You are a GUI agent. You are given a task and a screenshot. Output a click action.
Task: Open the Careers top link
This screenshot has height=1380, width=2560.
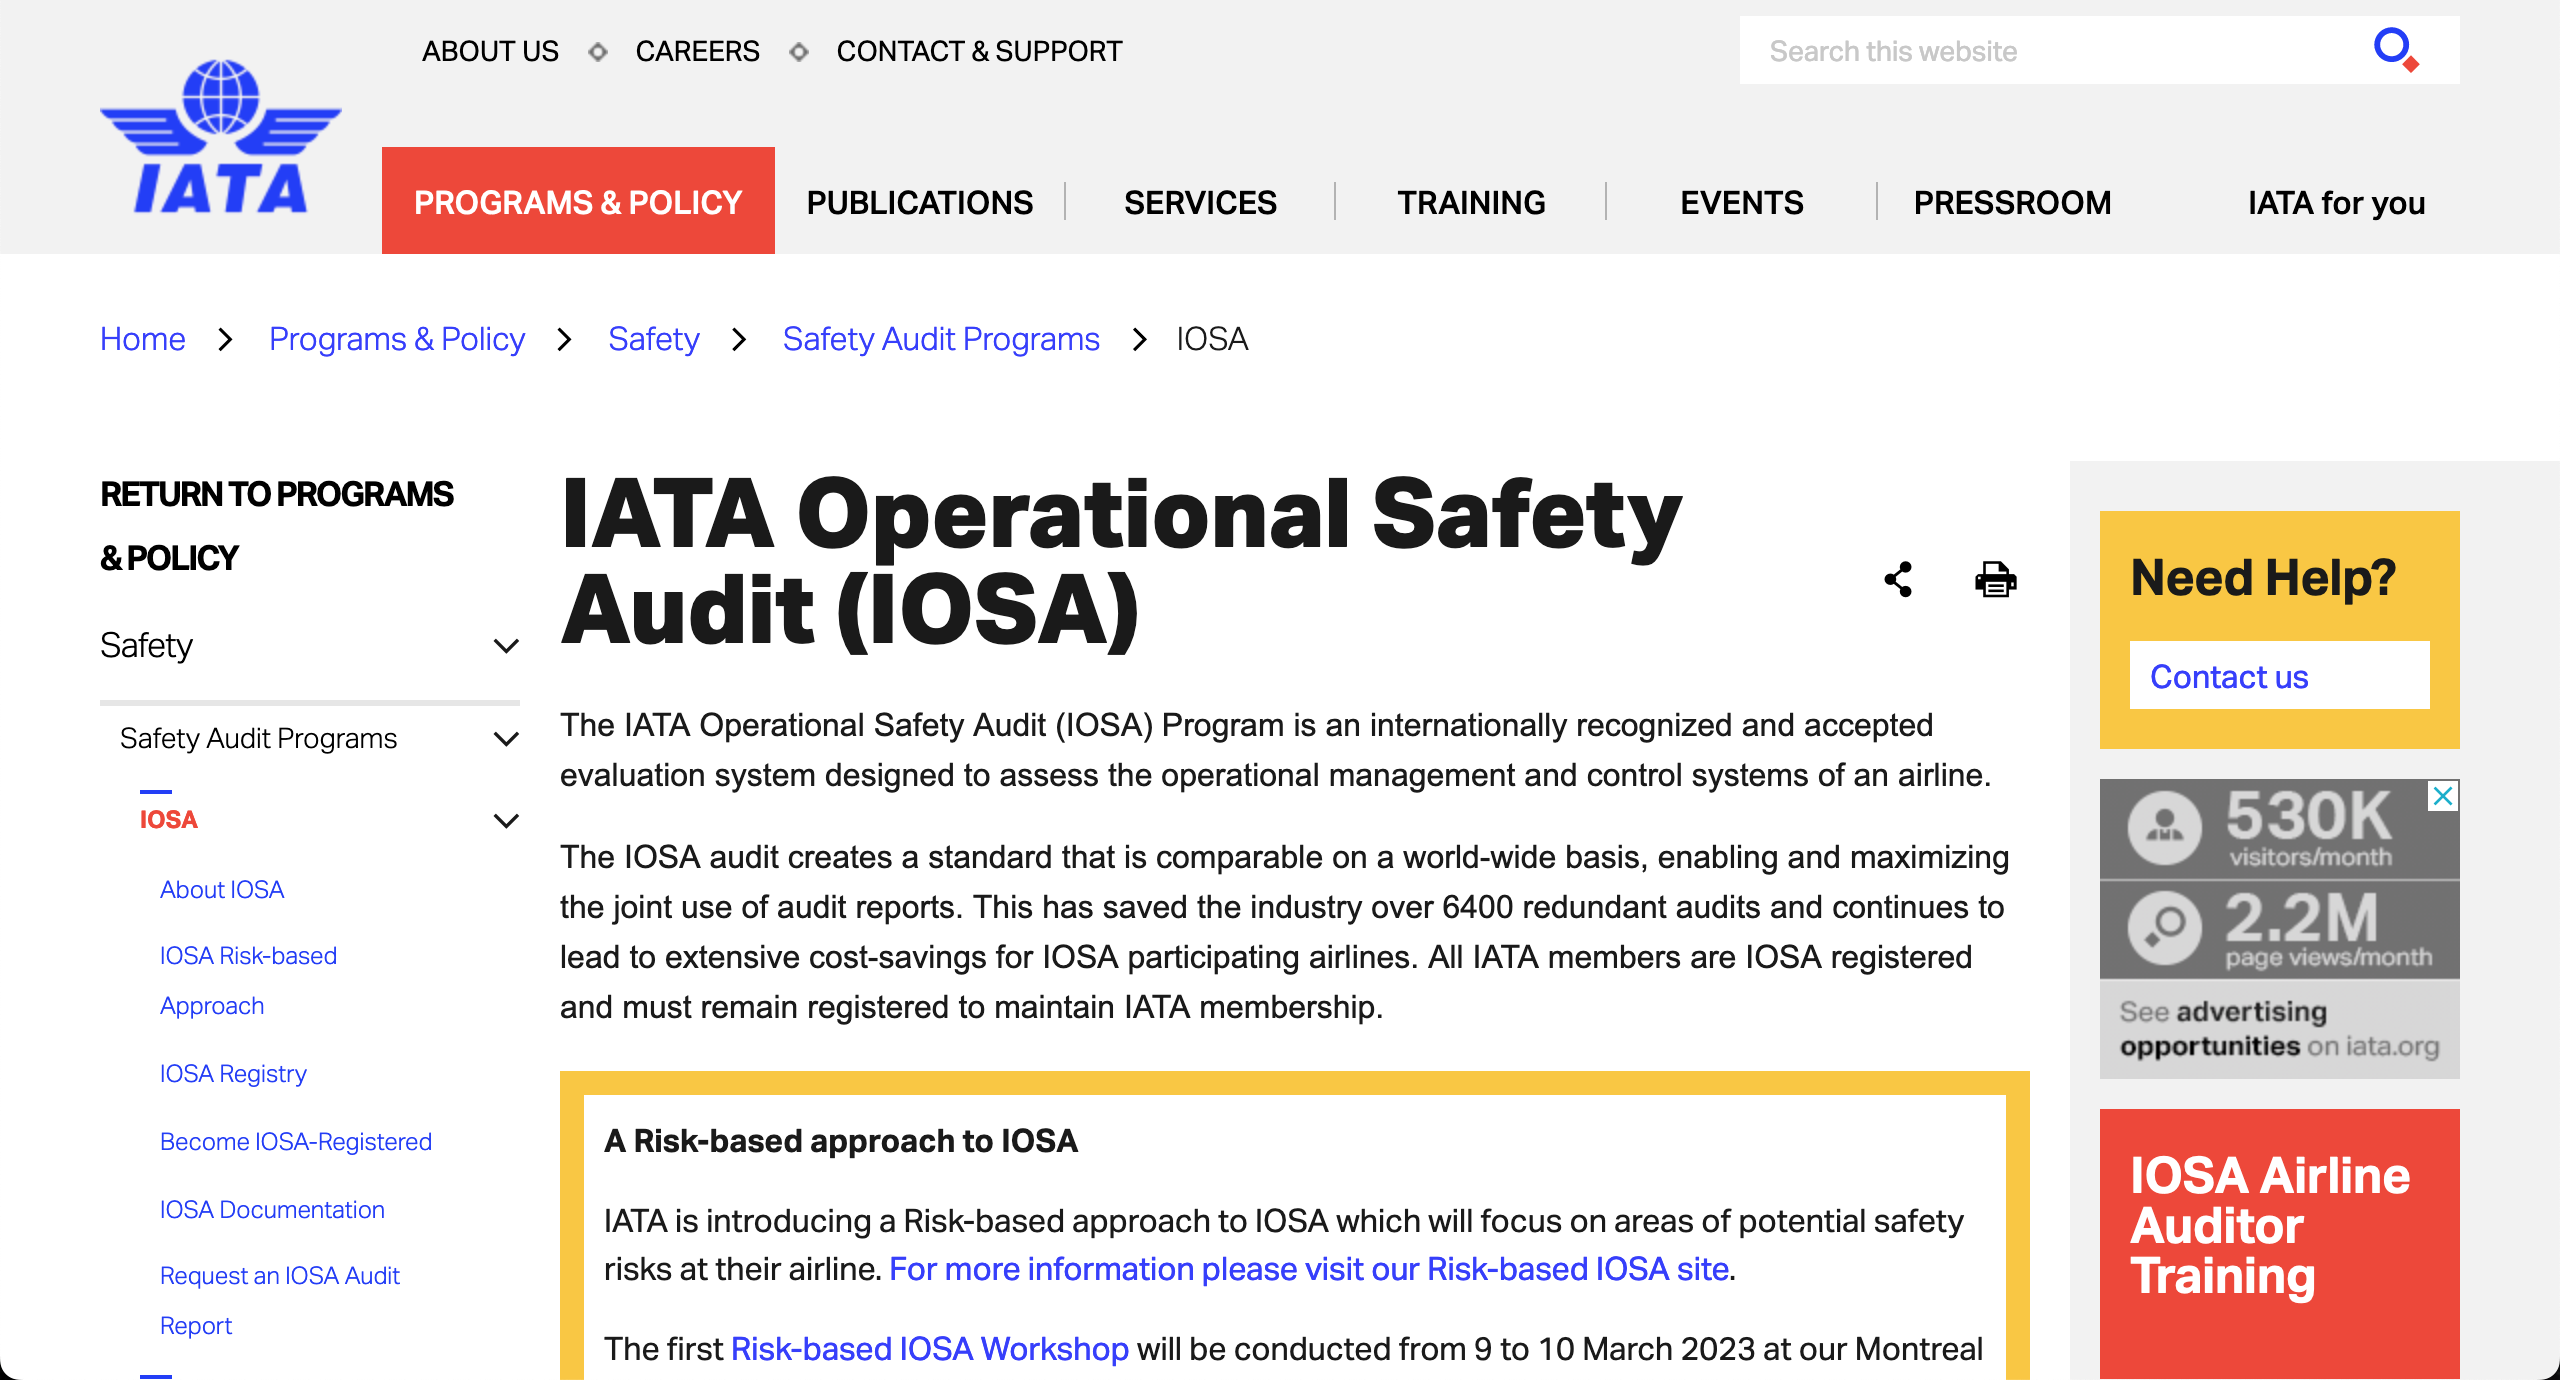[x=697, y=51]
